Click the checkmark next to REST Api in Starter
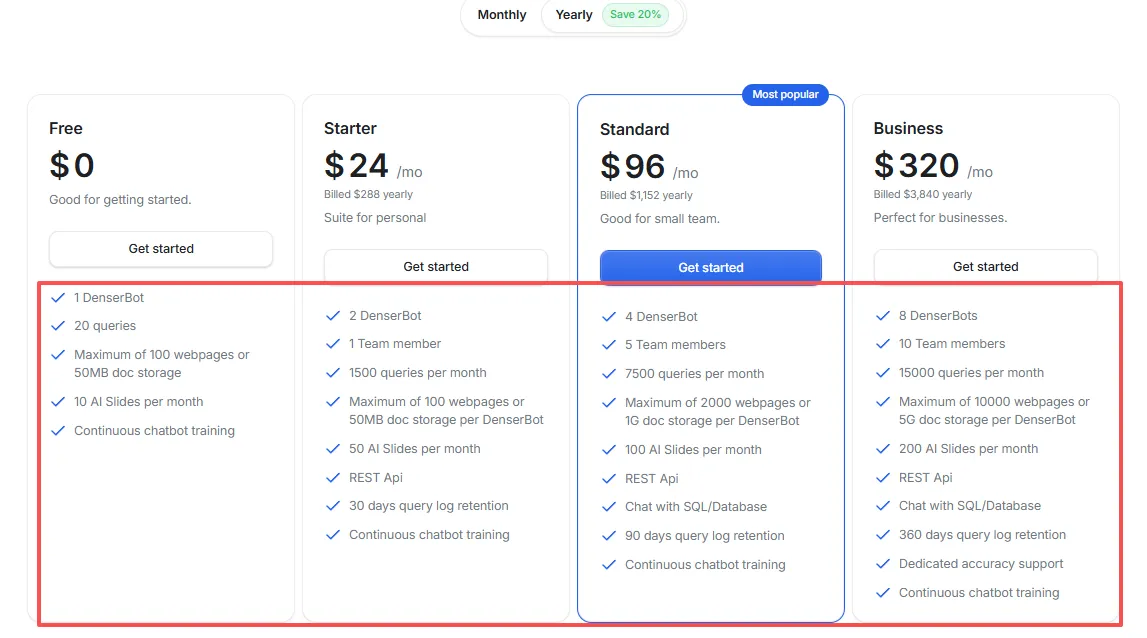Image resolution: width=1147 pixels, height=638 pixels. tap(333, 478)
